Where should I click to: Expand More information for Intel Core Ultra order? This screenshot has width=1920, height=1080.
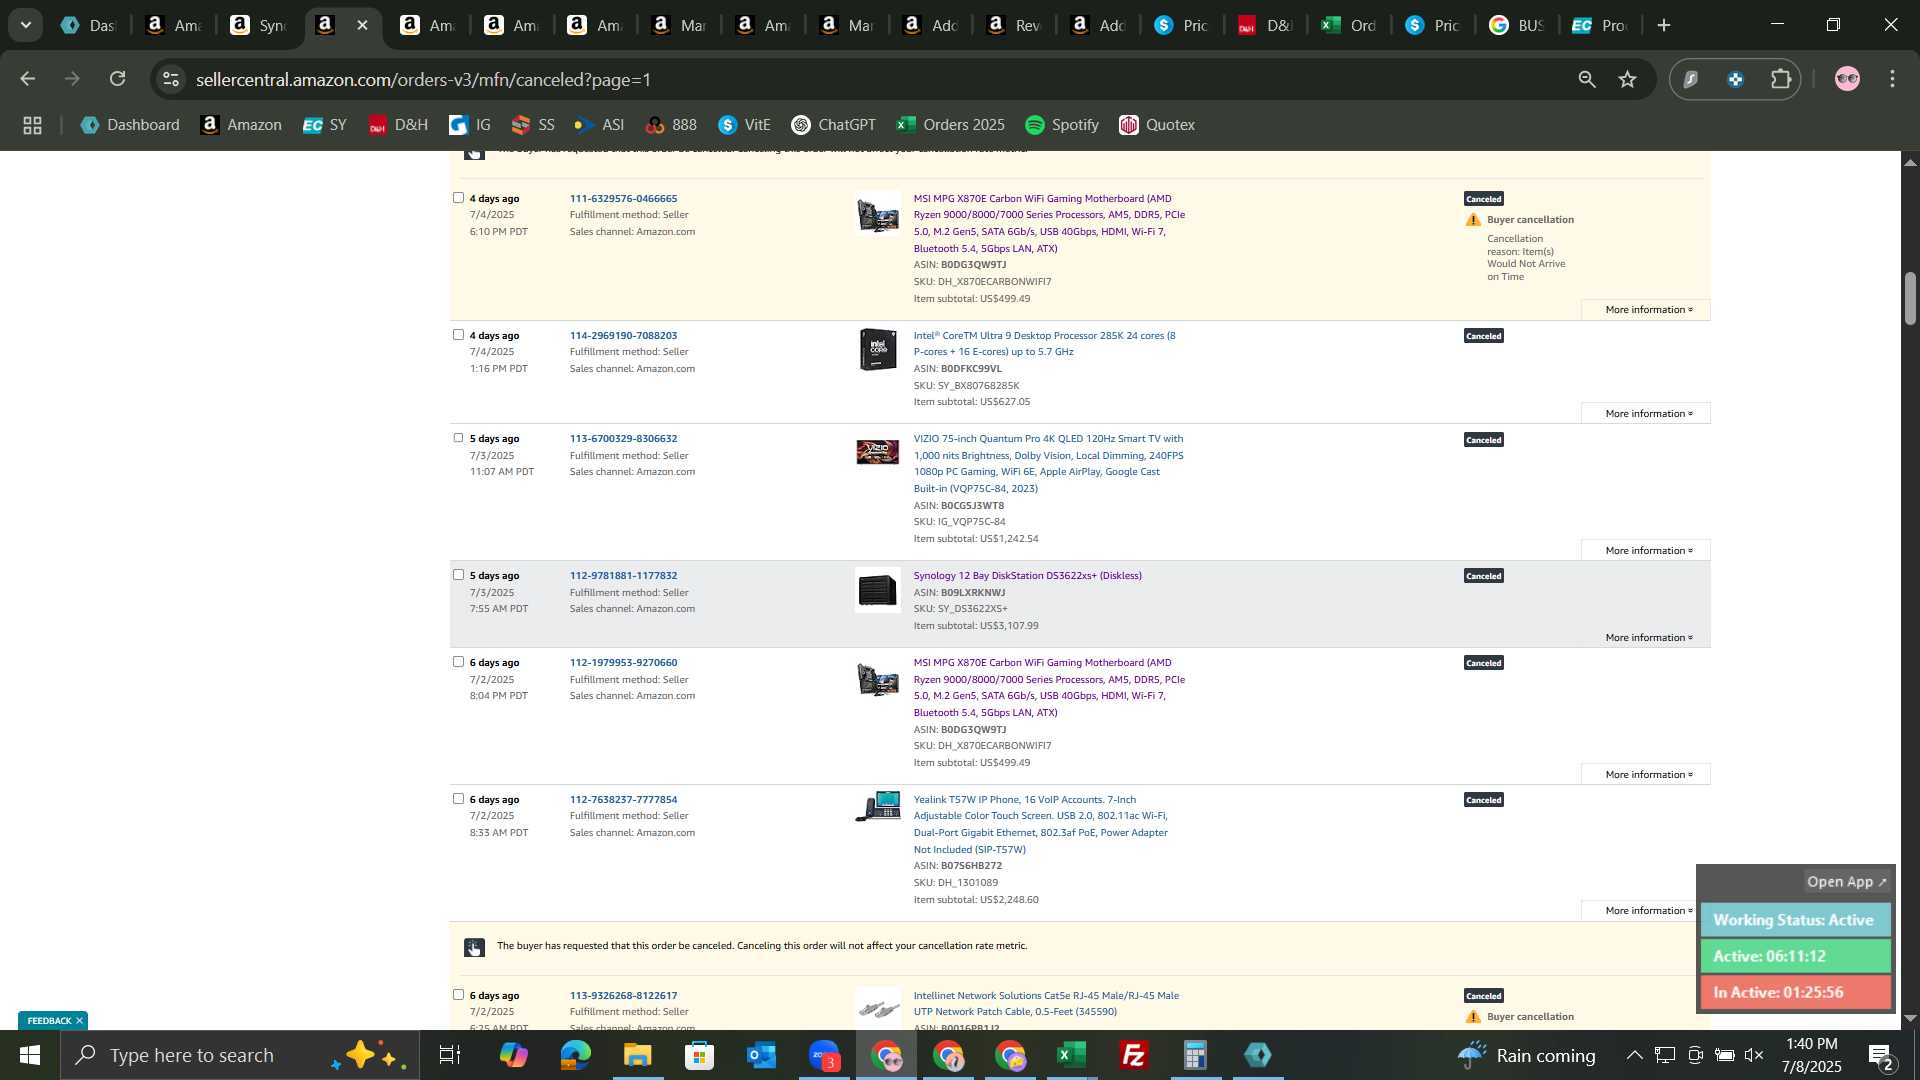(x=1648, y=414)
